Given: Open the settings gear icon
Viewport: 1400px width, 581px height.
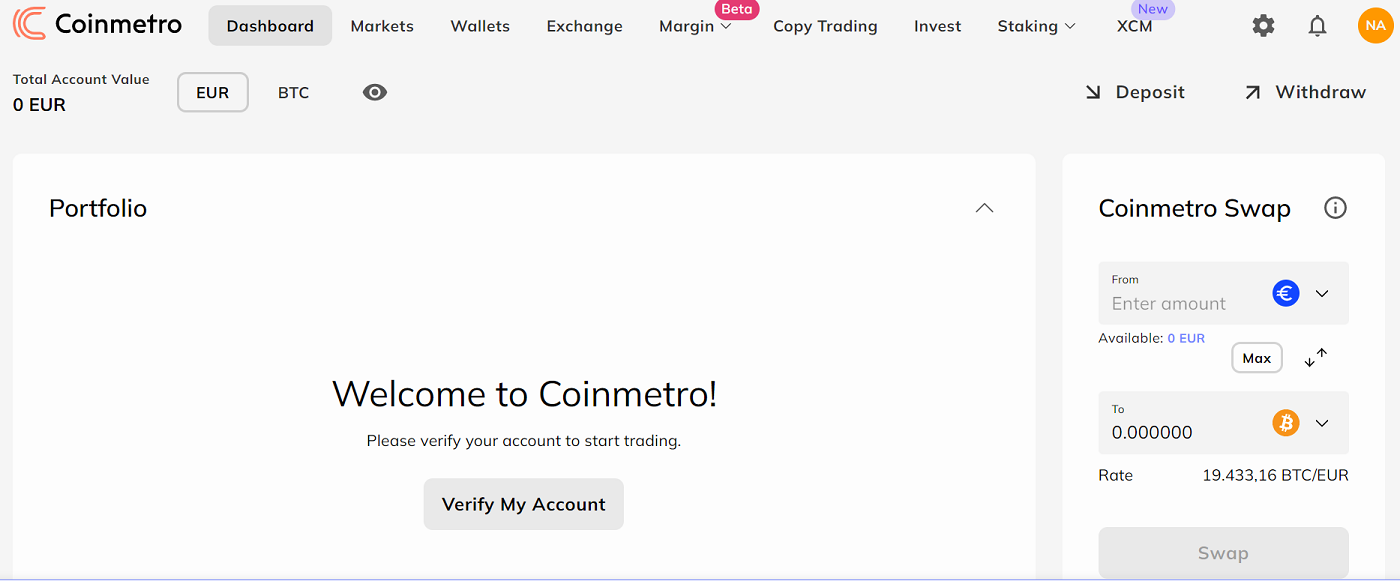Looking at the screenshot, I should coord(1263,25).
